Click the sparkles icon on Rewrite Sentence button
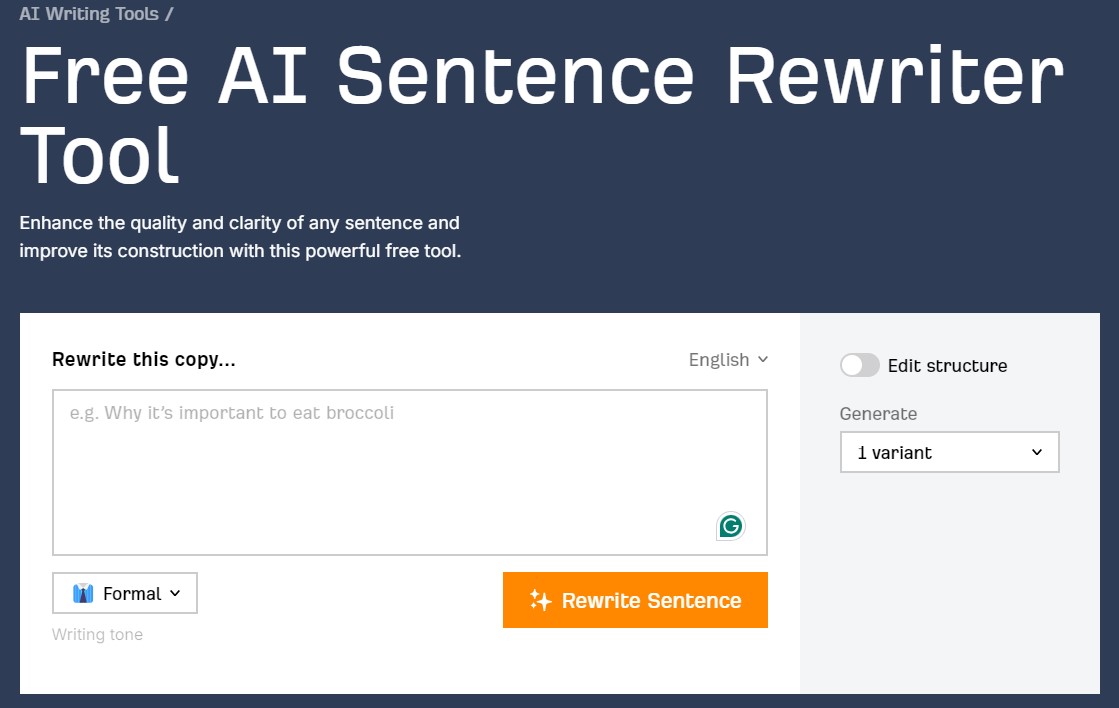Image resolution: width=1119 pixels, height=708 pixels. click(x=540, y=601)
